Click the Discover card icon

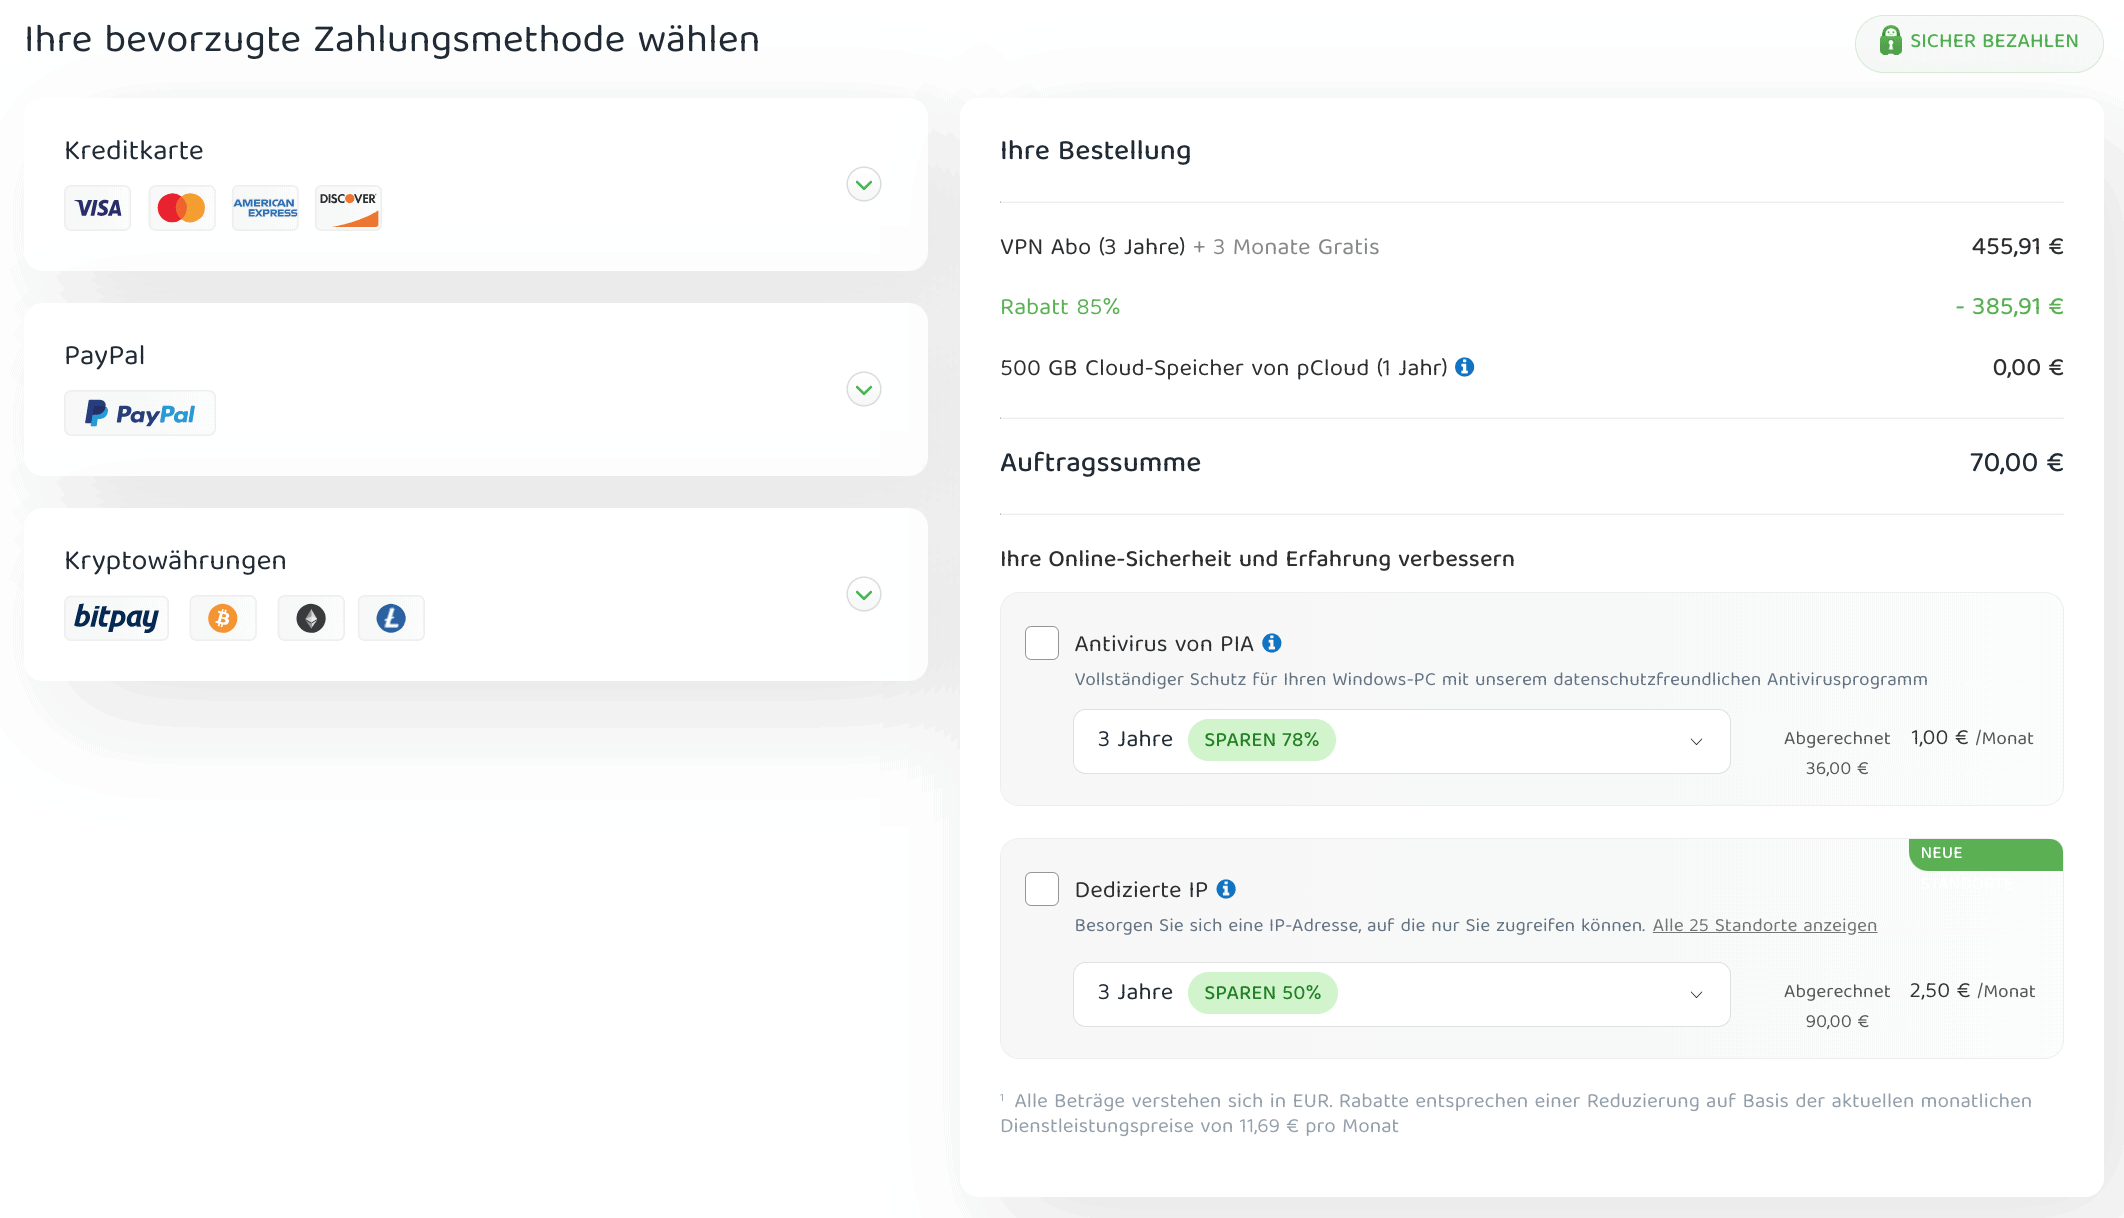point(348,208)
